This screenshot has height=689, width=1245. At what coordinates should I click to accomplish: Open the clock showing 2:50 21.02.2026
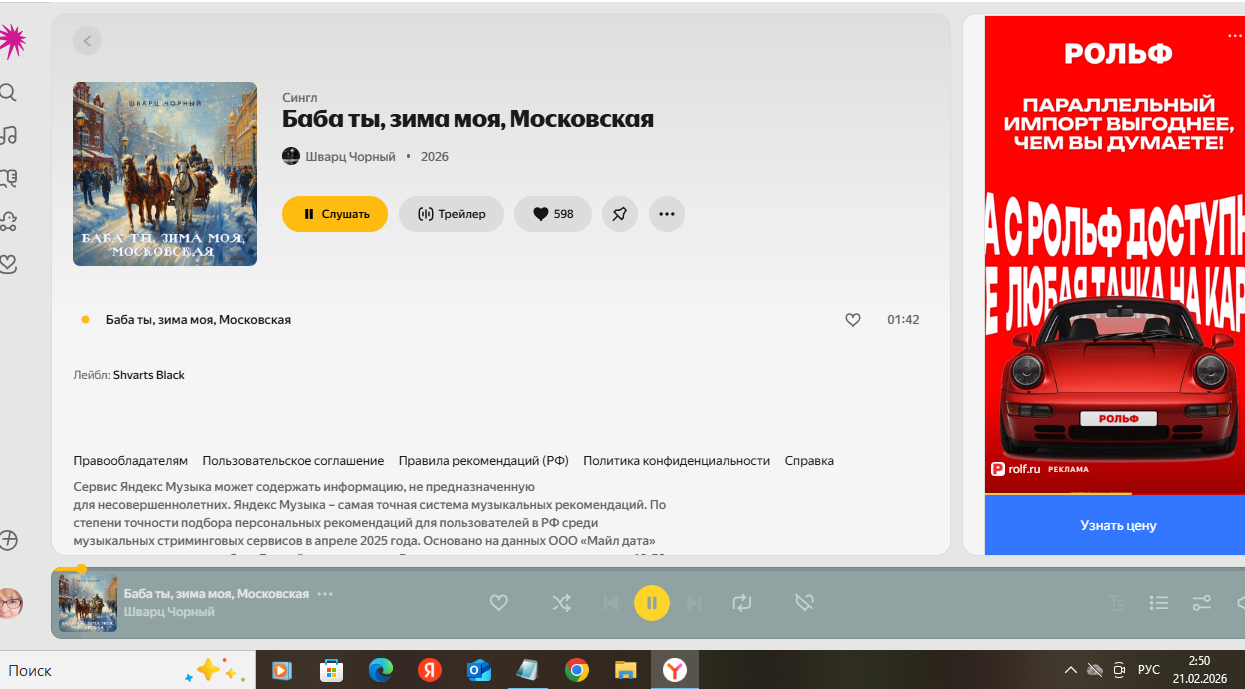1199,670
